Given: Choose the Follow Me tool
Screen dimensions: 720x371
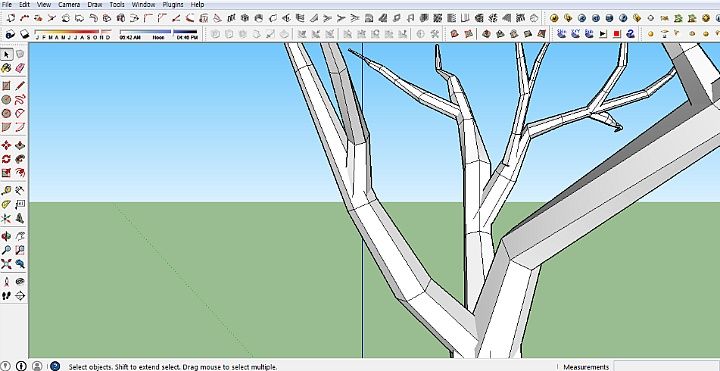Looking at the screenshot, I should pyautogui.click(x=20, y=159).
